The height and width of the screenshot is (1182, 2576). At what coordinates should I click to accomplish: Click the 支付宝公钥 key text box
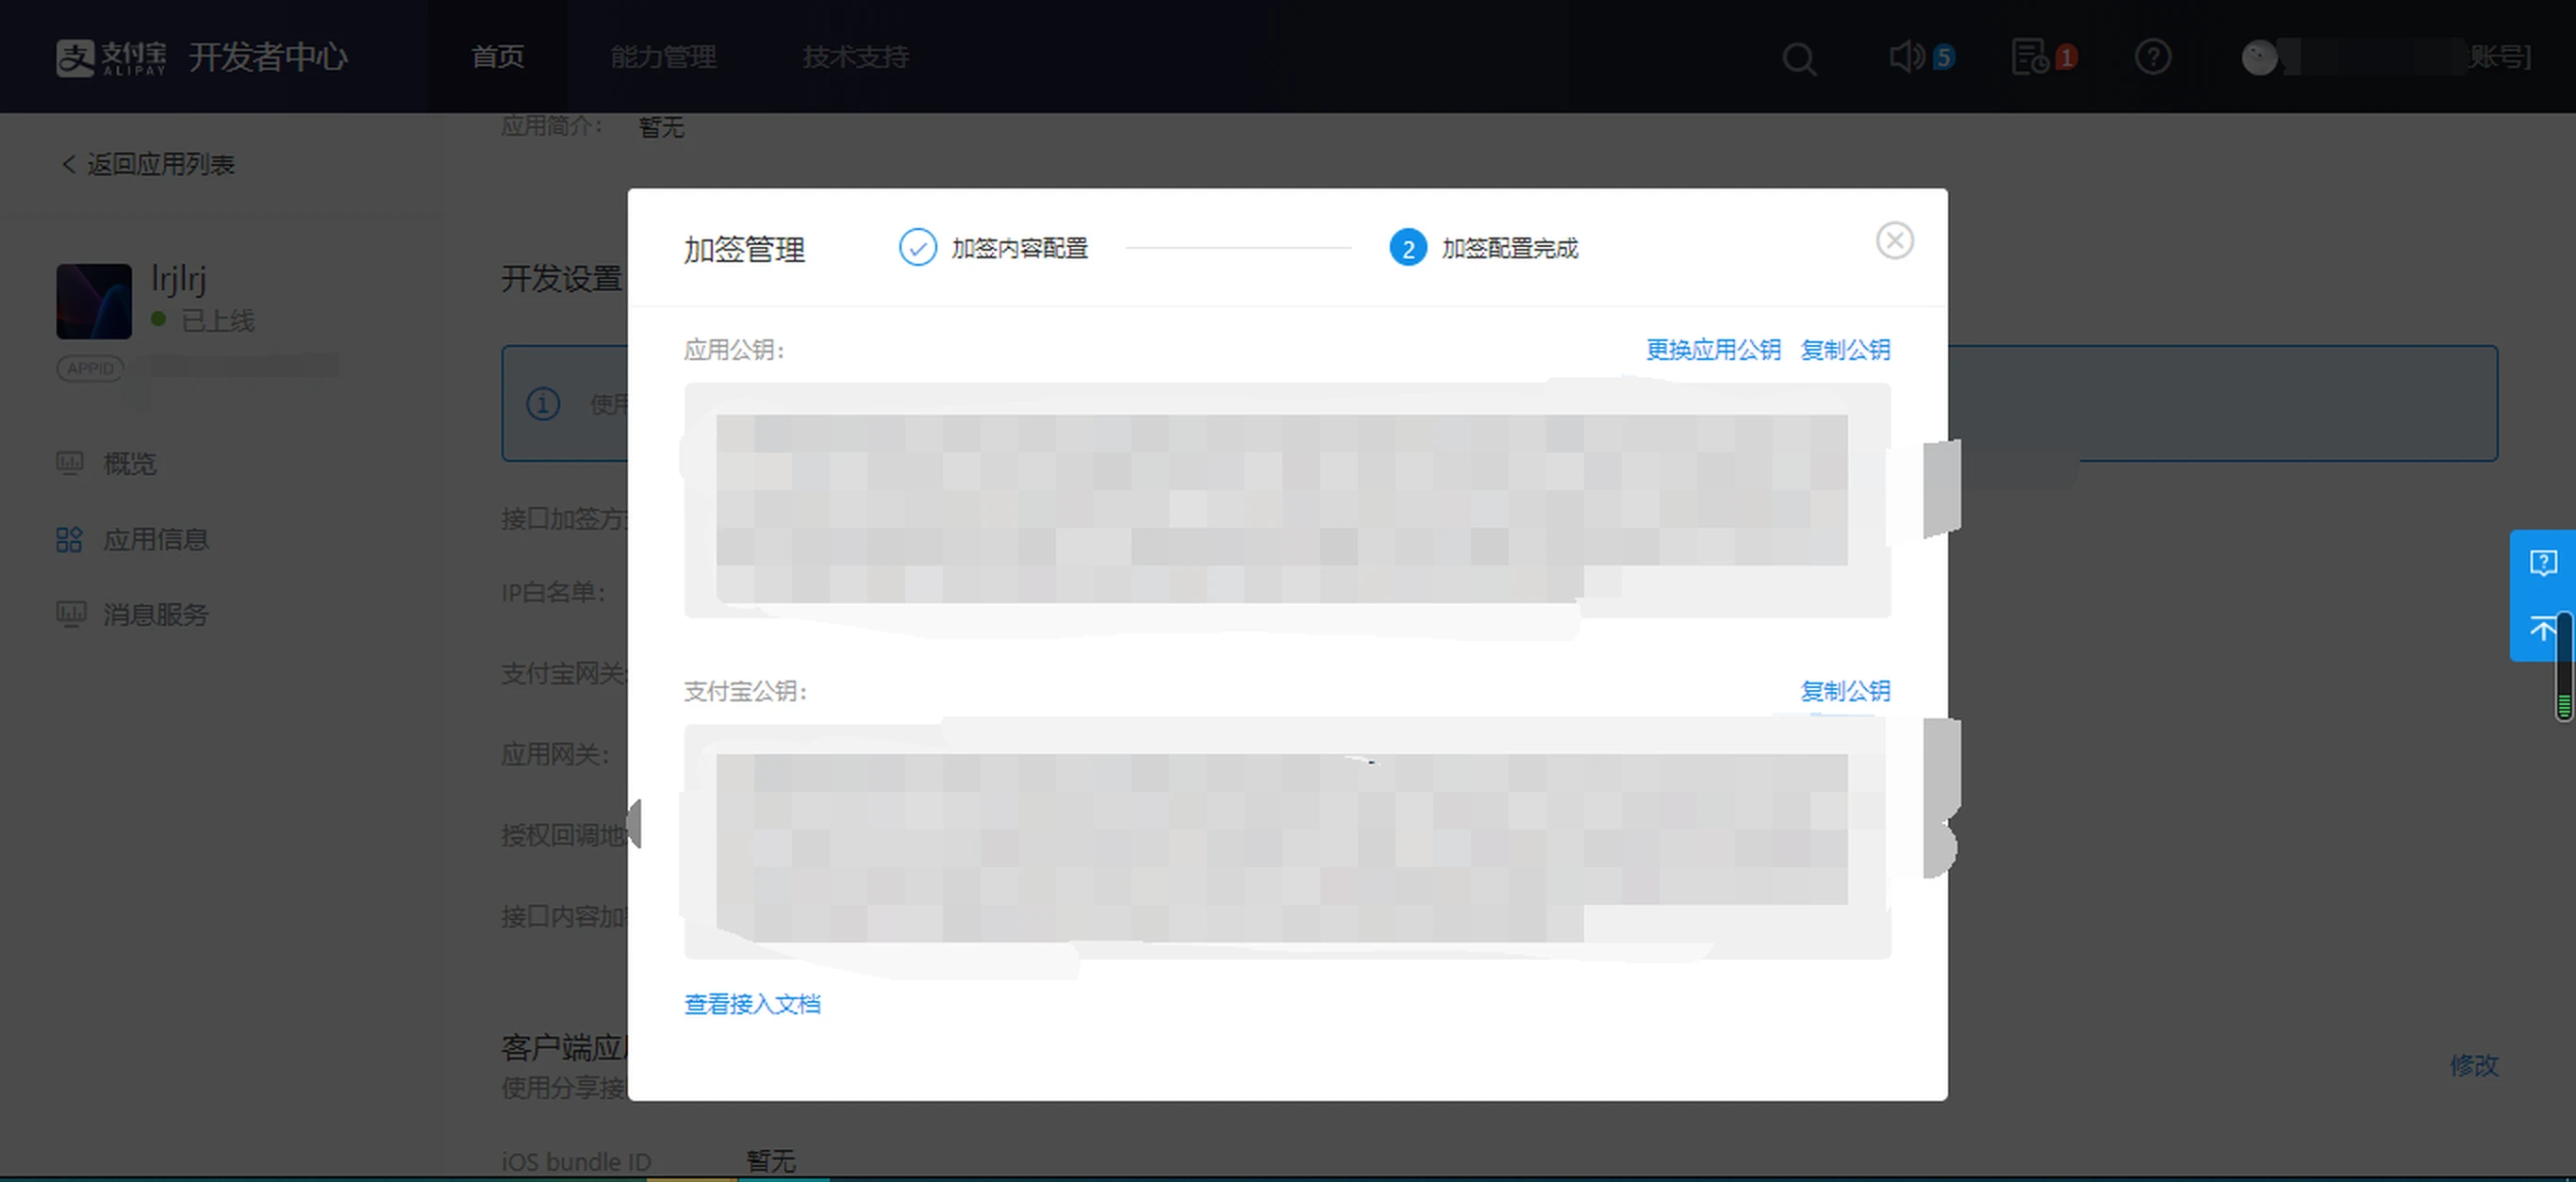1287,841
